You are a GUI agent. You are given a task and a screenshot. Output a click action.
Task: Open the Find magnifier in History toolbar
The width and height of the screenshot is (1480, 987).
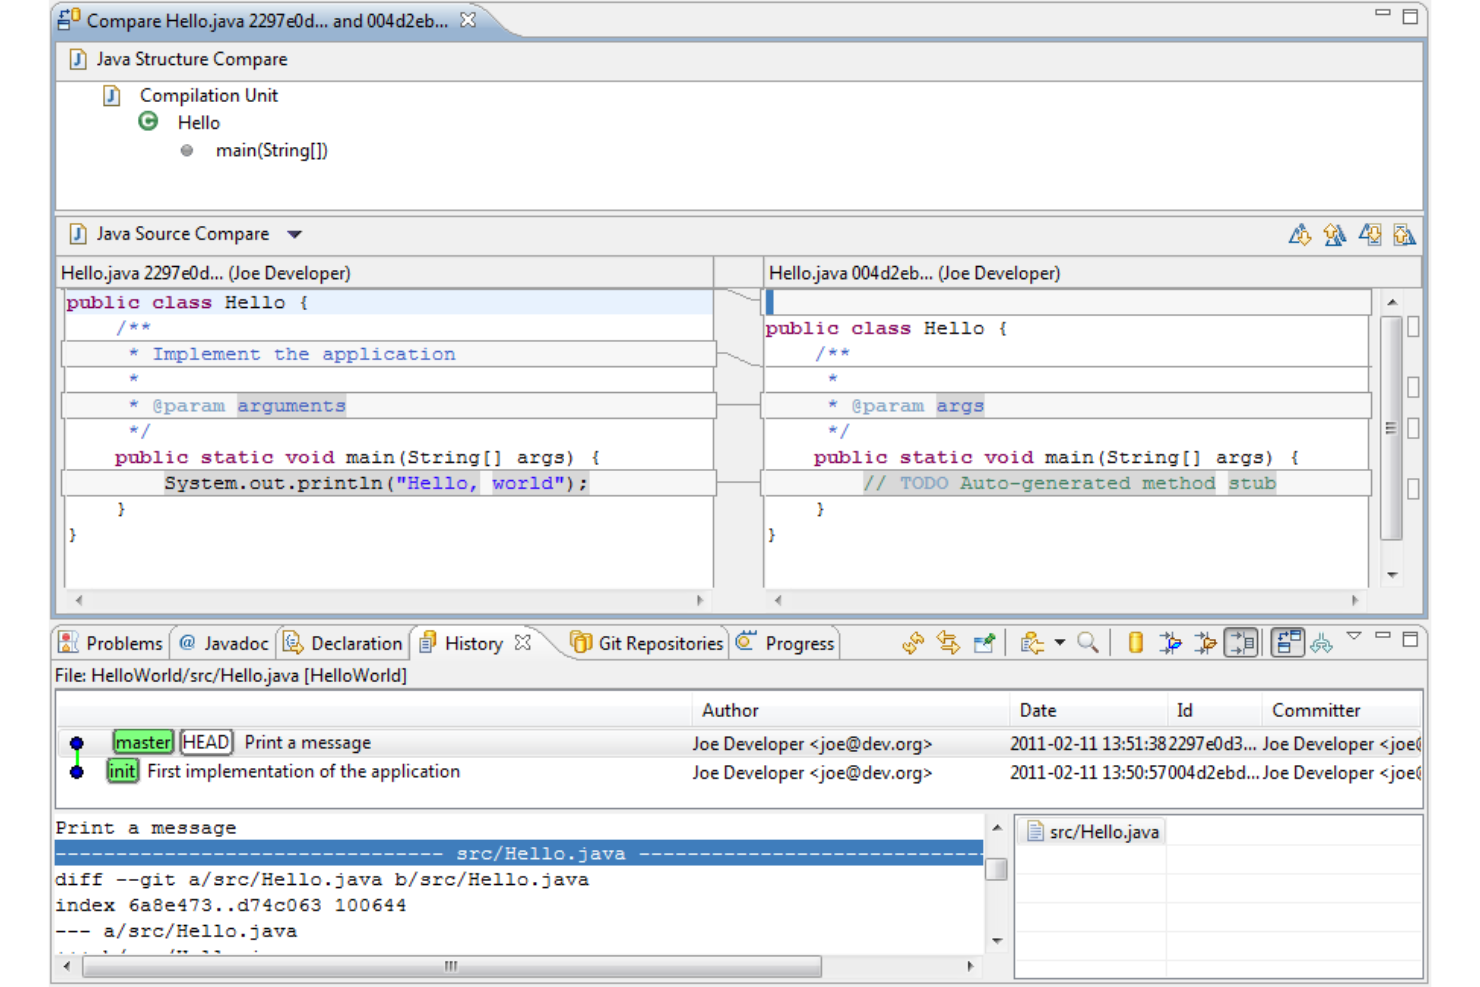click(x=1088, y=643)
